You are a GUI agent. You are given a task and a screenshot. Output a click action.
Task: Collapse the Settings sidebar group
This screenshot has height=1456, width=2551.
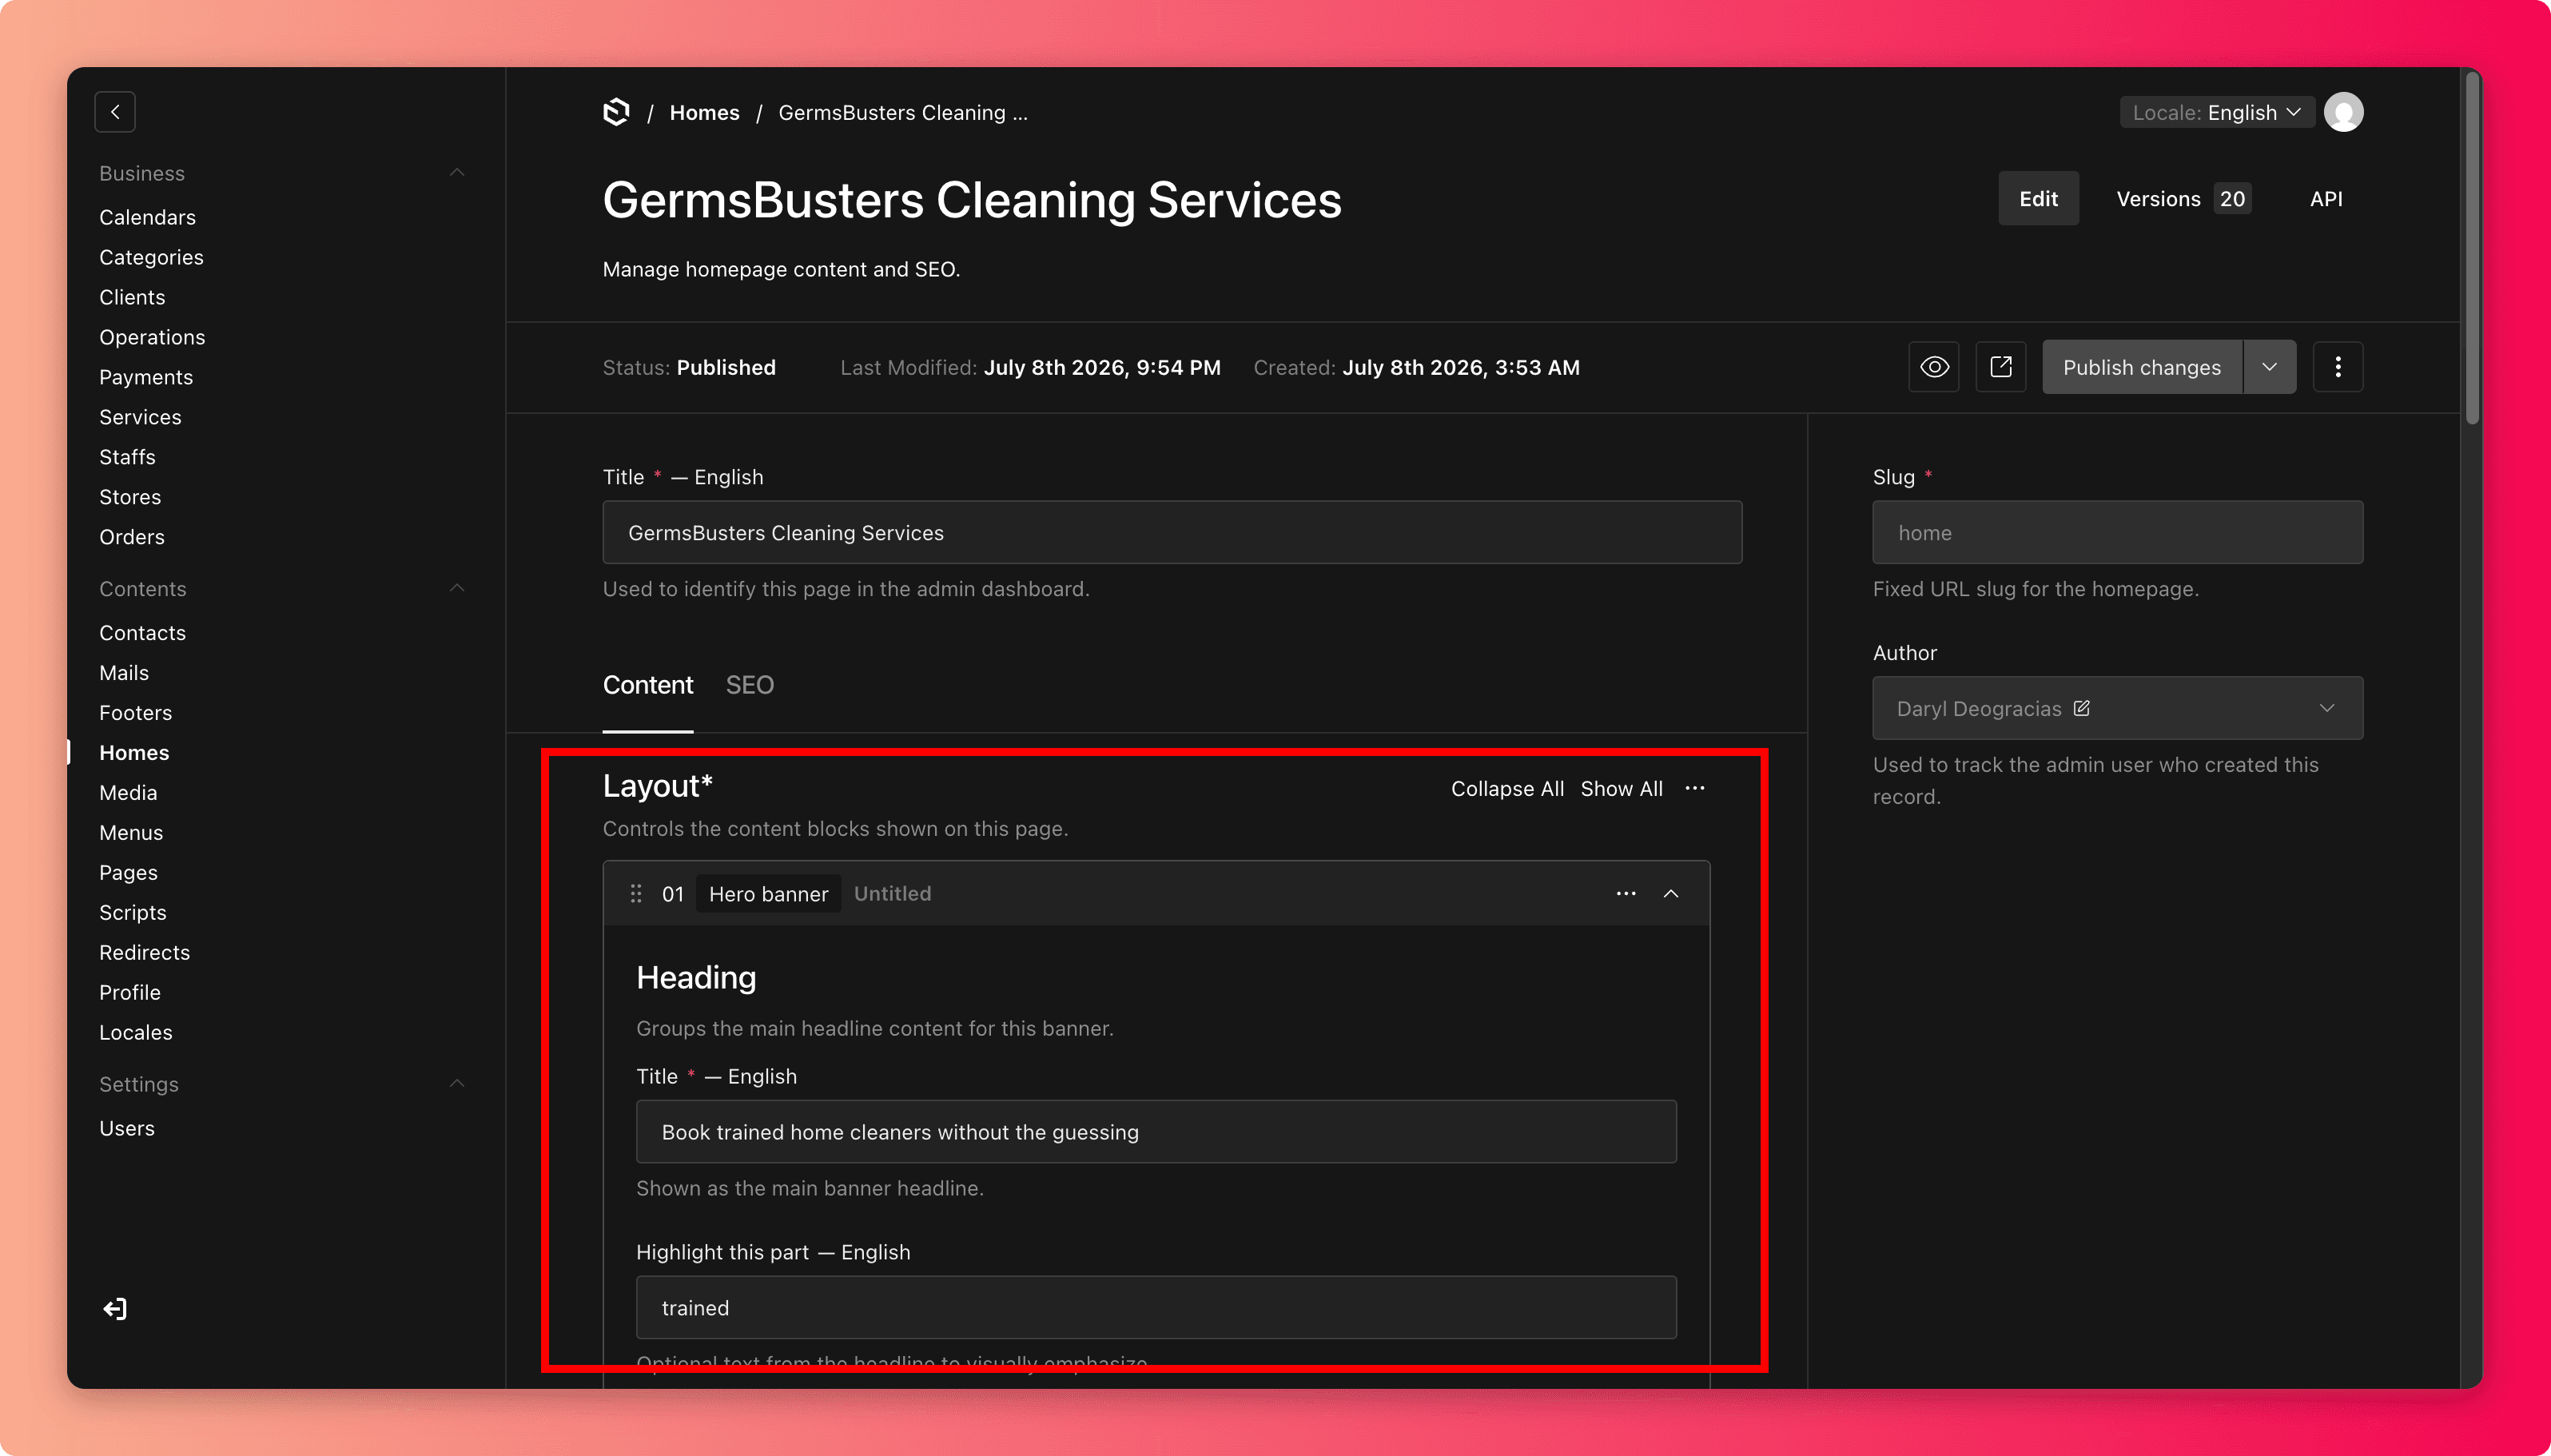tap(457, 1084)
